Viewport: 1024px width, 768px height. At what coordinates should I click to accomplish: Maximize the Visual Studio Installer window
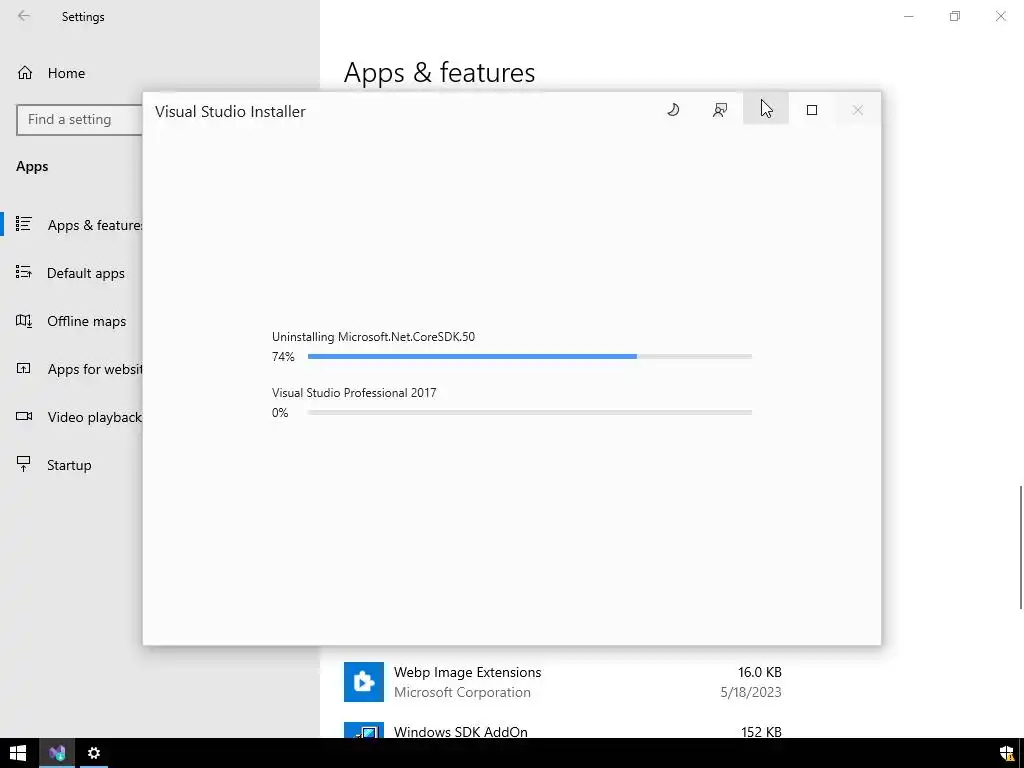point(812,110)
